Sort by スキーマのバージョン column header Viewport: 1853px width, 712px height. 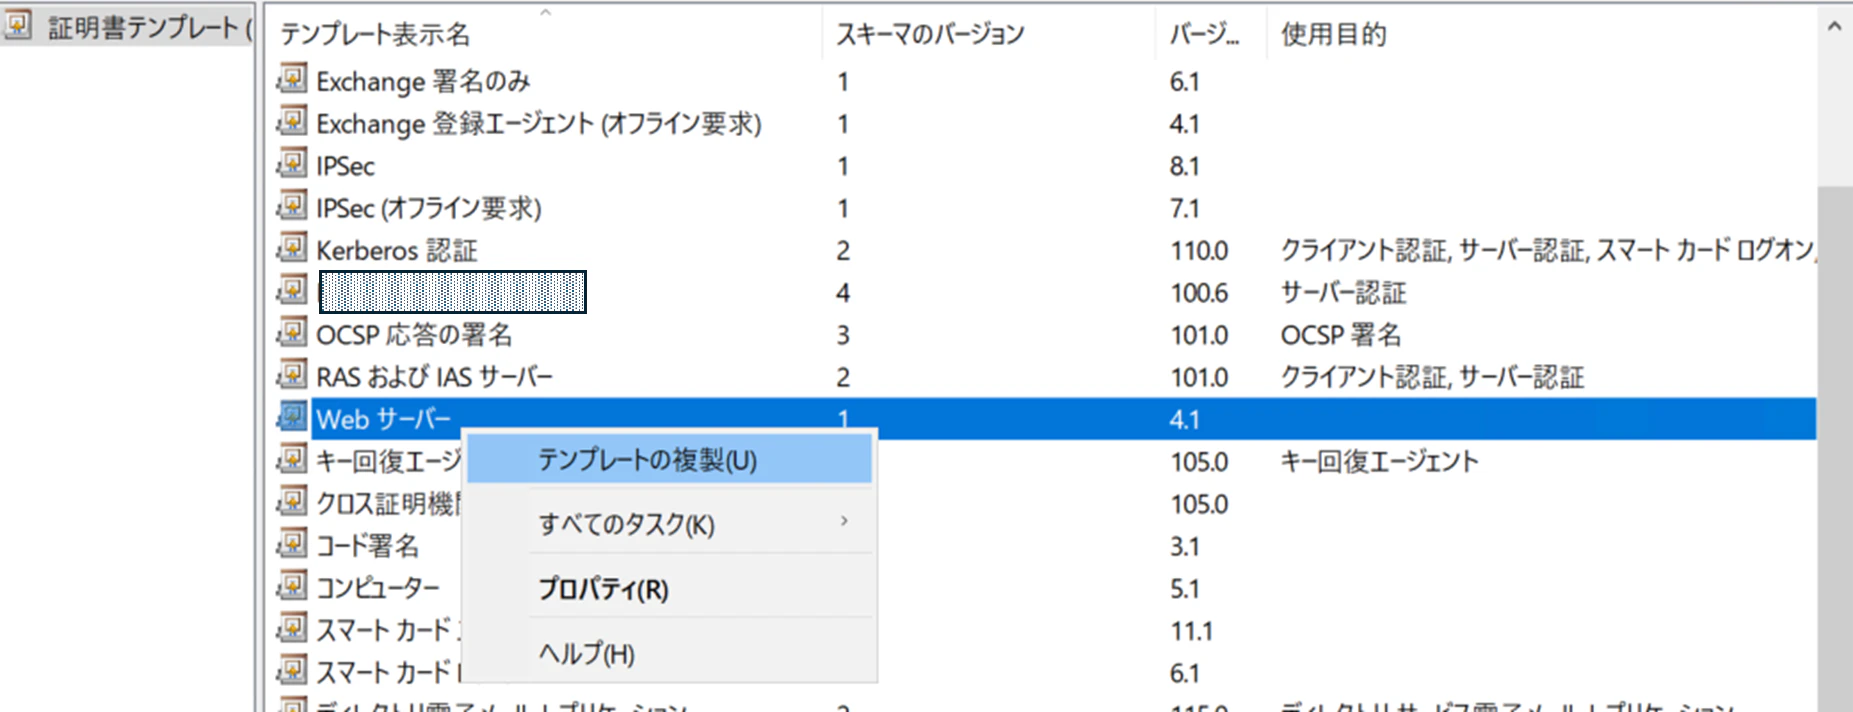(x=988, y=34)
